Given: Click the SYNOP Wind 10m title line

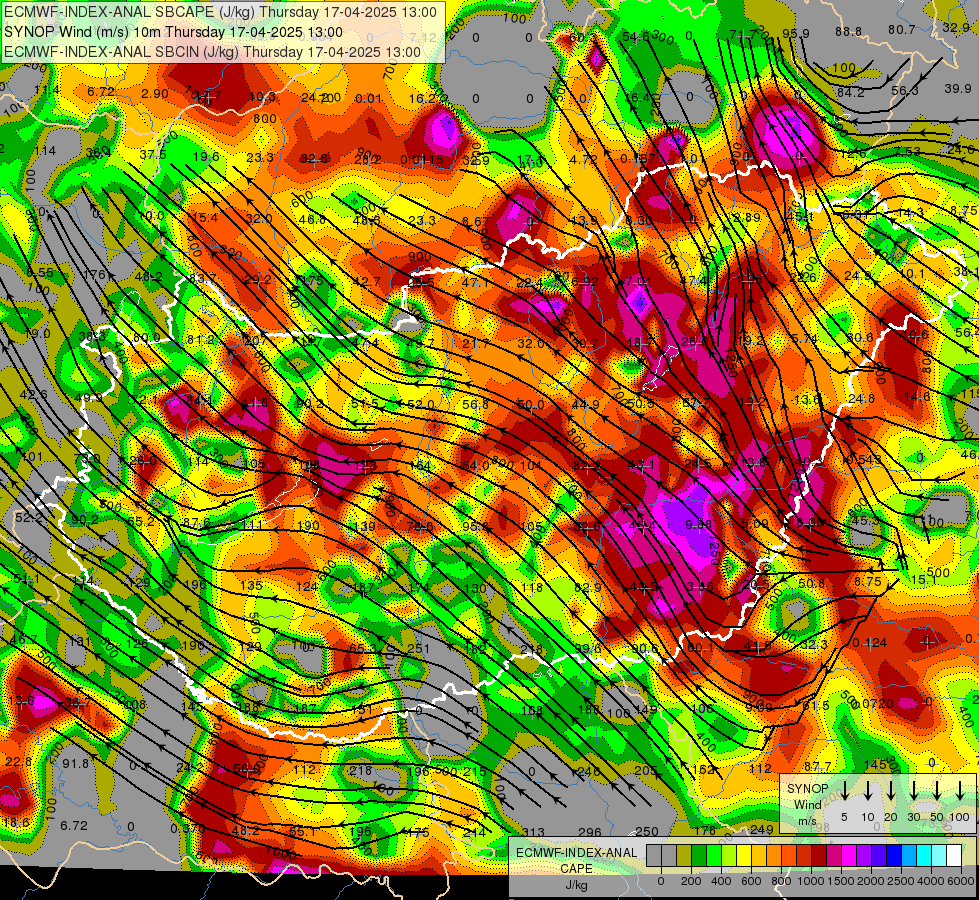Looking at the screenshot, I should (x=173, y=32).
